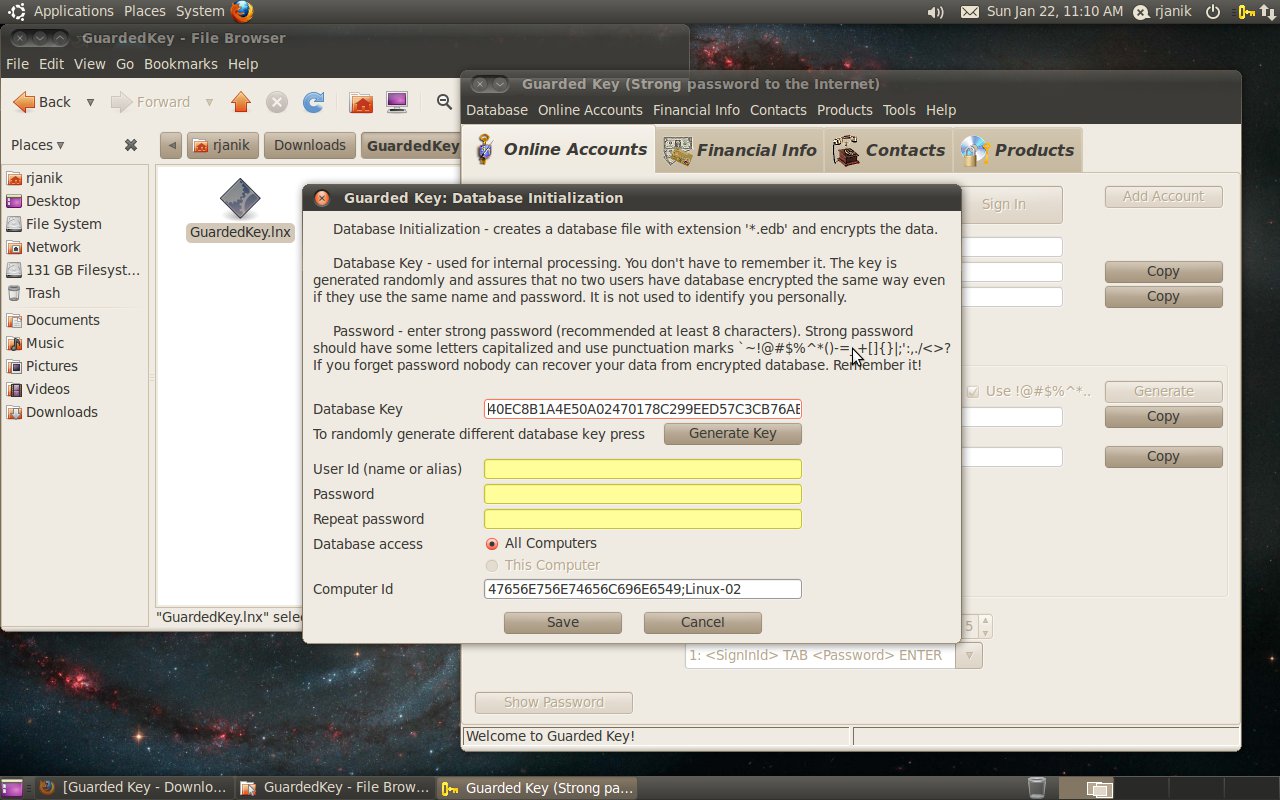Viewport: 1280px width, 800px height.
Task: Click the Home folder toolbar icon
Action: (361, 102)
